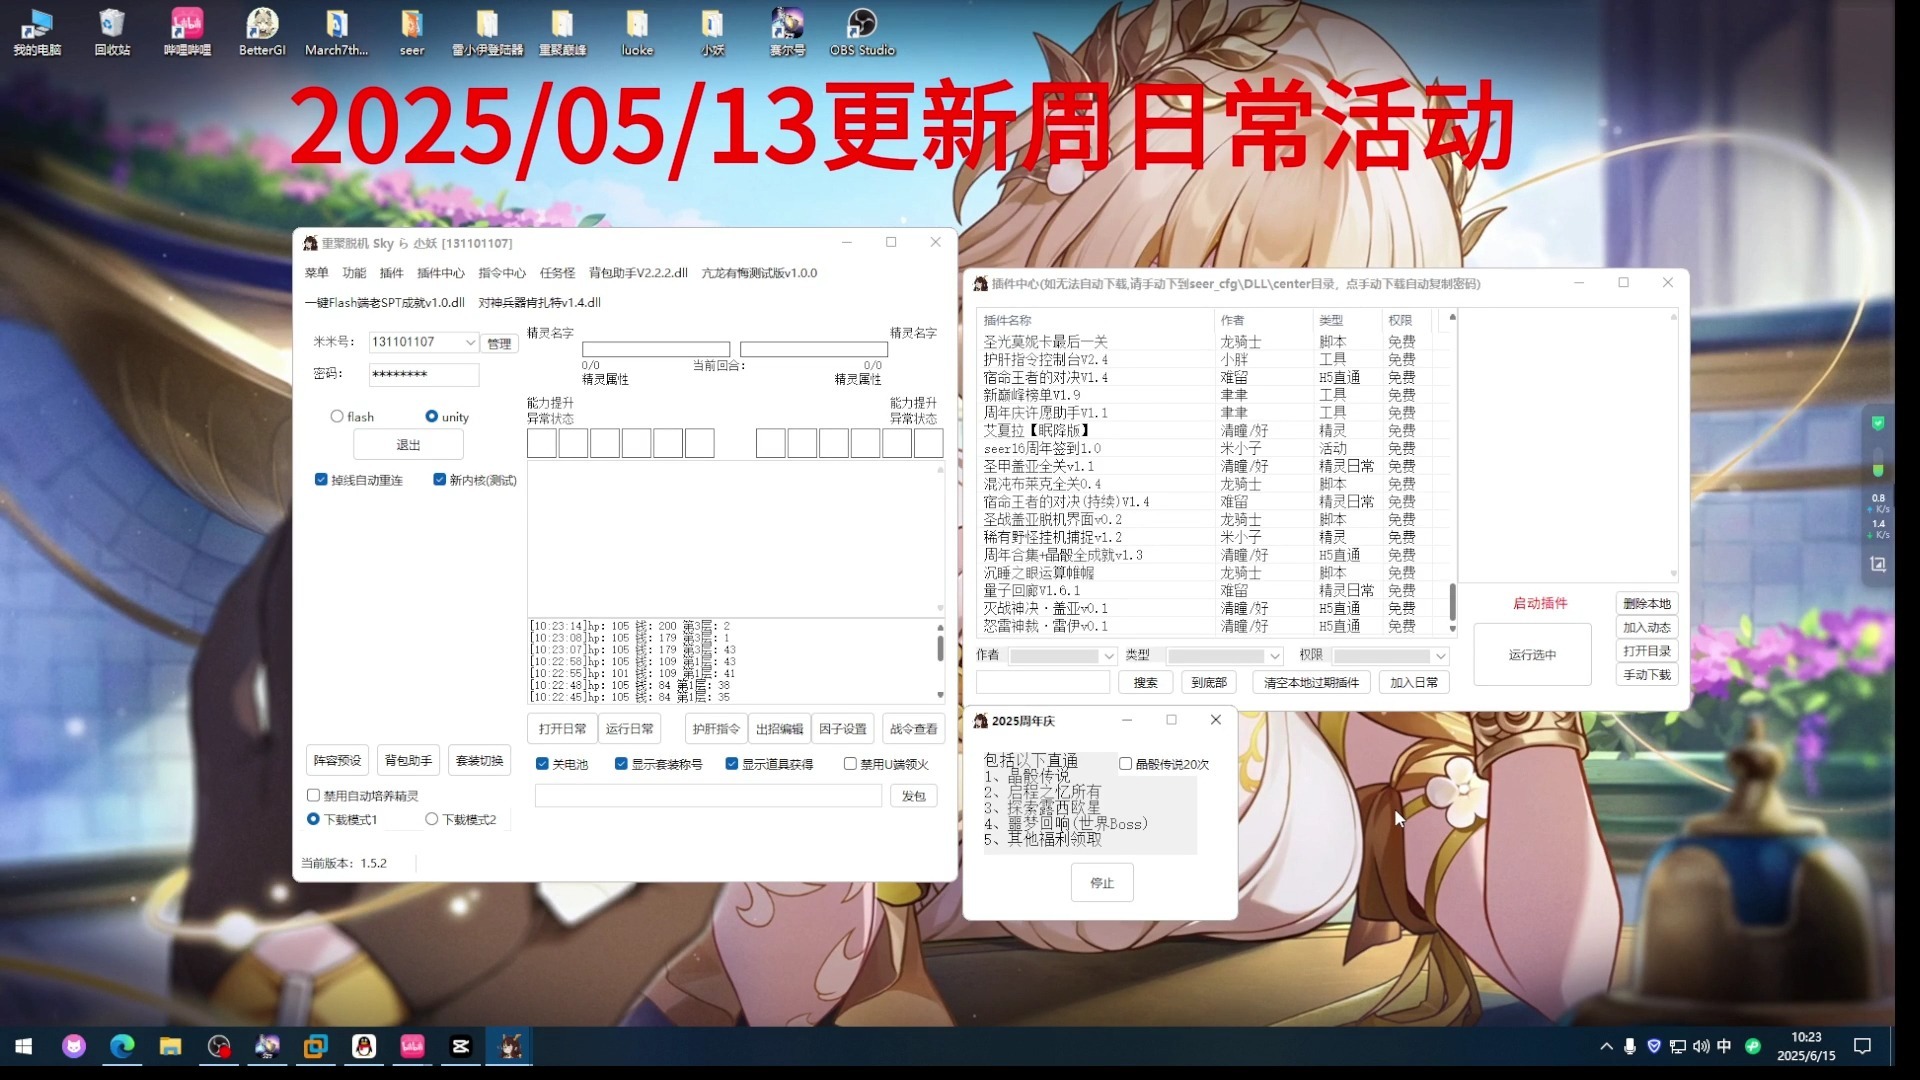This screenshot has height=1080, width=1920.
Task: Show hidden tray icons chevron
Action: point(1606,1046)
